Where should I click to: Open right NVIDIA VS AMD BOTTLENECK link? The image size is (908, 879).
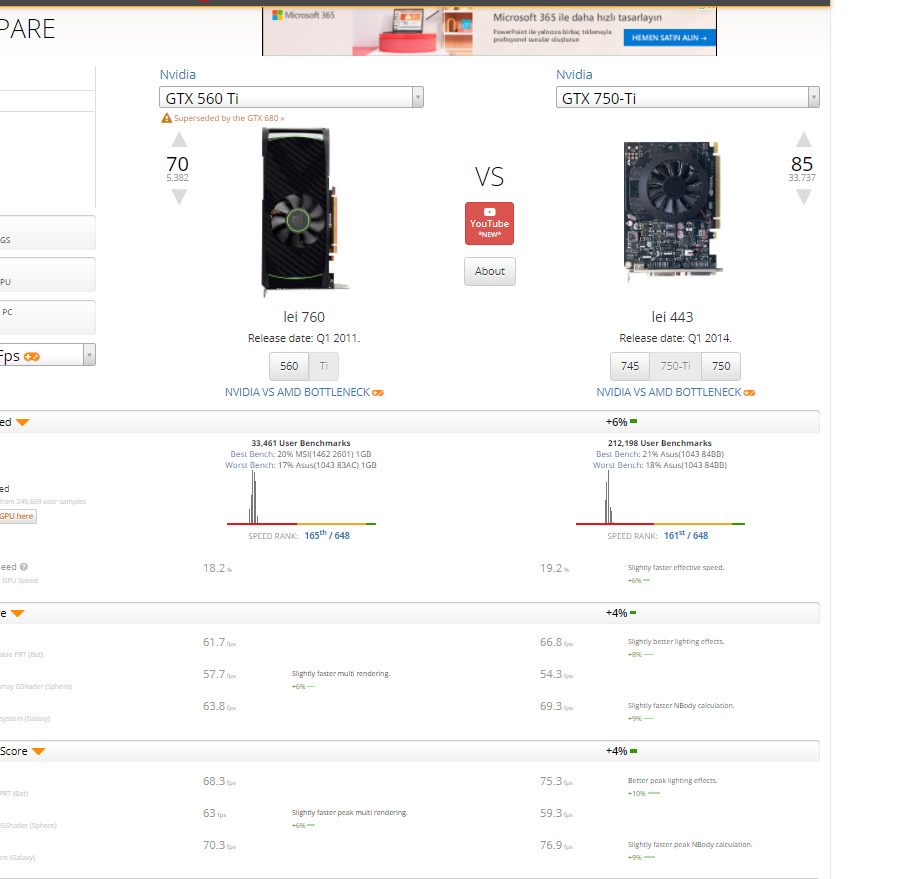pos(676,393)
